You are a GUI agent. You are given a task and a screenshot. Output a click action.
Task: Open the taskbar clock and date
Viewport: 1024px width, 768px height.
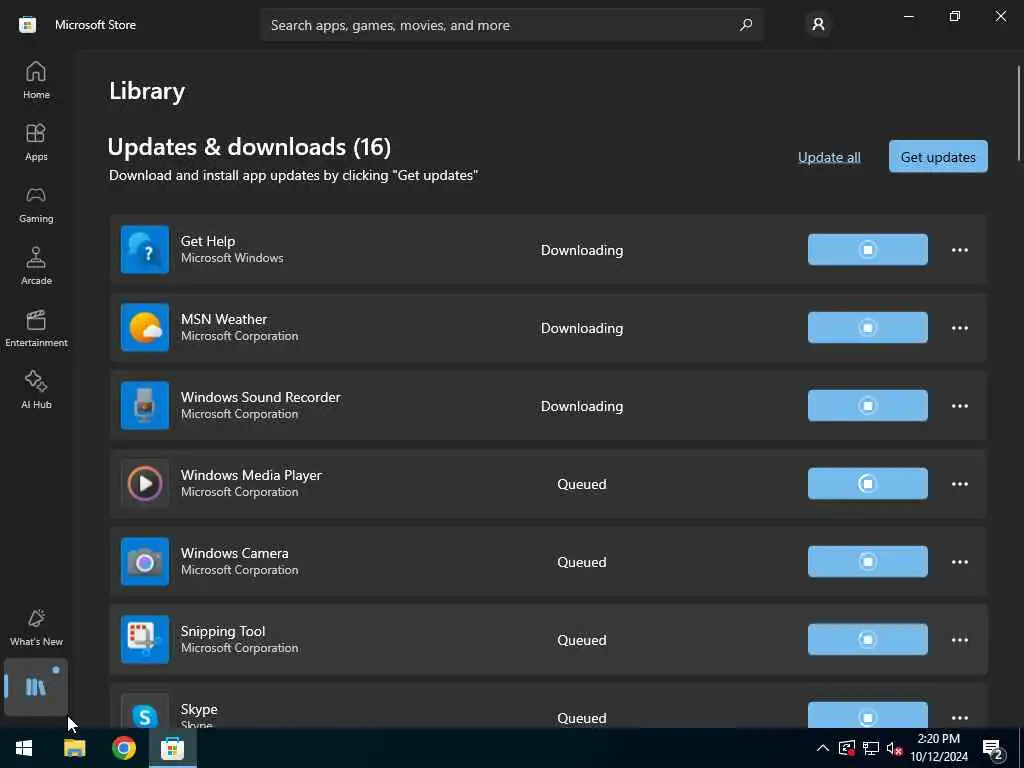(939, 748)
